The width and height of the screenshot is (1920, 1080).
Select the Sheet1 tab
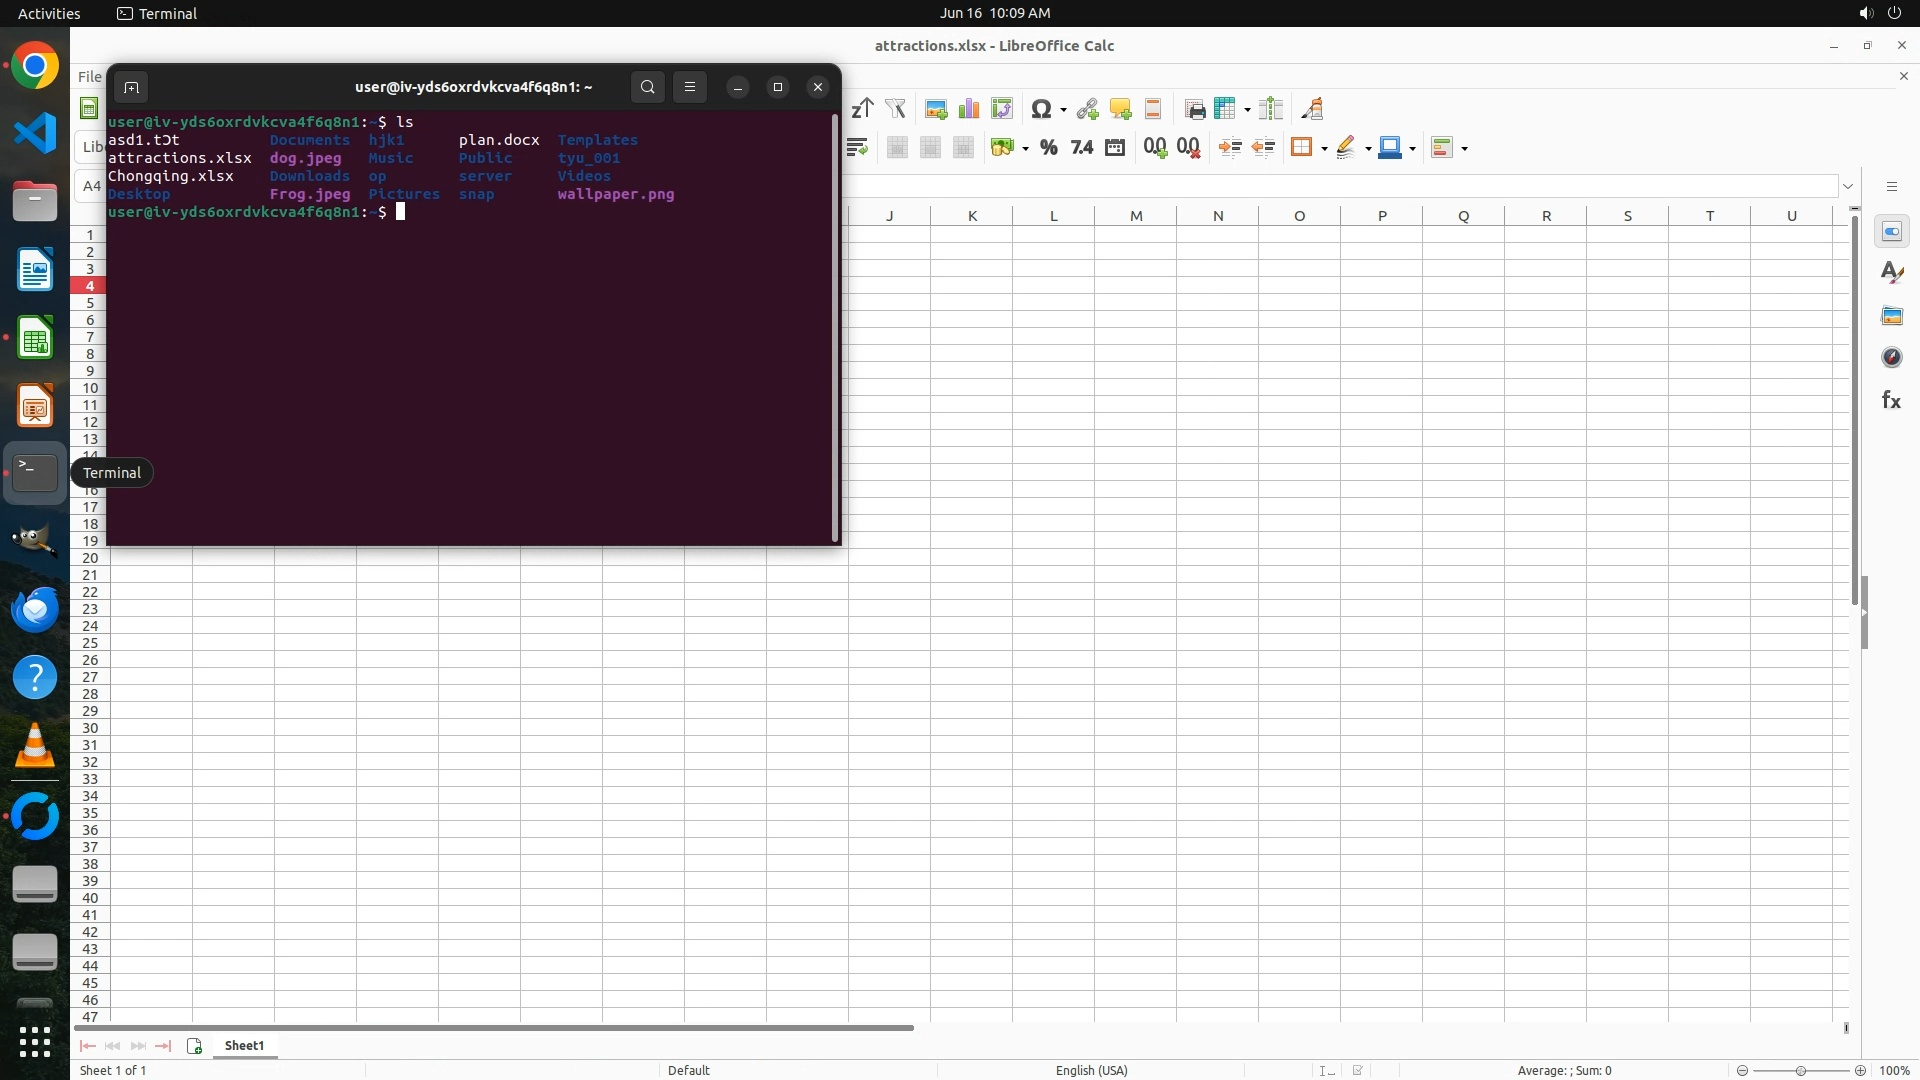[244, 1045]
